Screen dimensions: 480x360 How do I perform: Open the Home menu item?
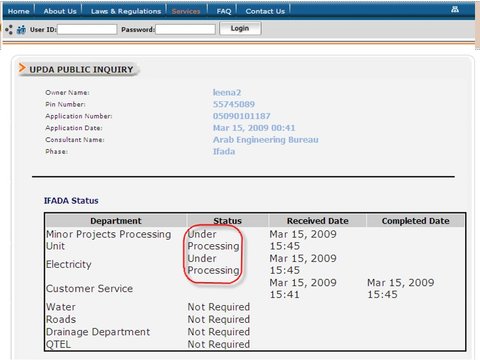click(x=18, y=11)
